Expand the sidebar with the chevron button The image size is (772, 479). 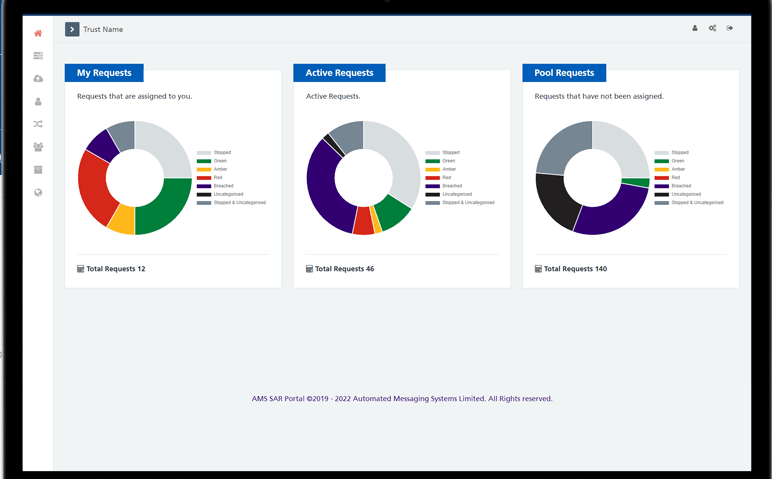coord(72,29)
